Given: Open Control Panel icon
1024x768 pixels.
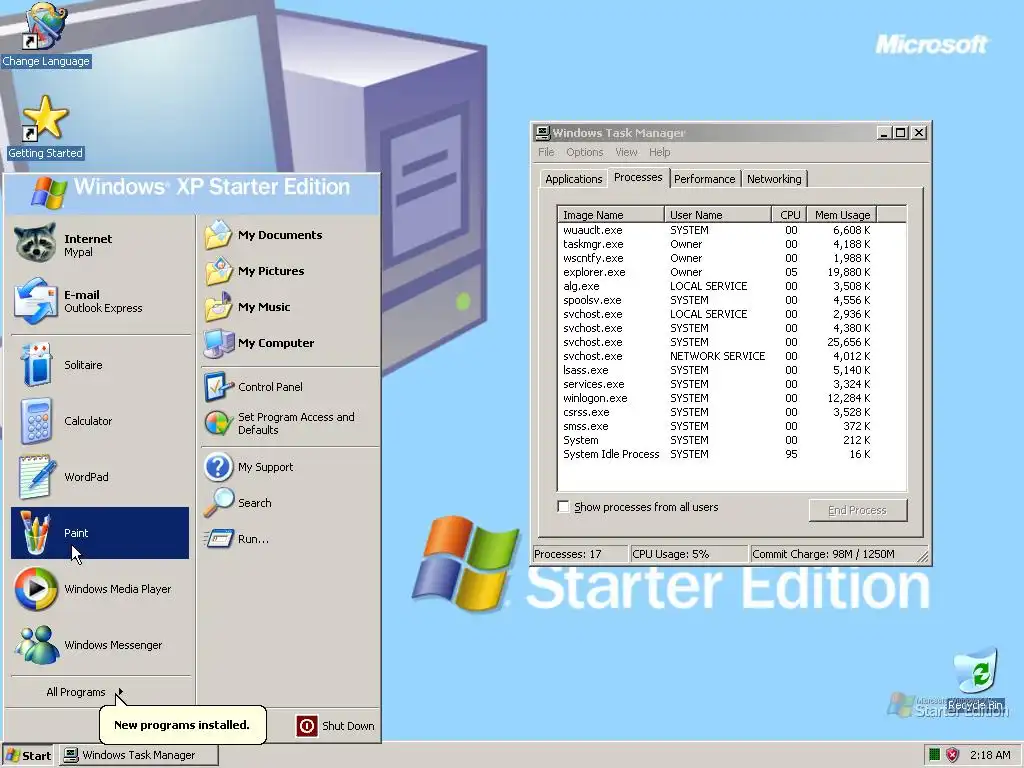Looking at the screenshot, I should point(218,387).
